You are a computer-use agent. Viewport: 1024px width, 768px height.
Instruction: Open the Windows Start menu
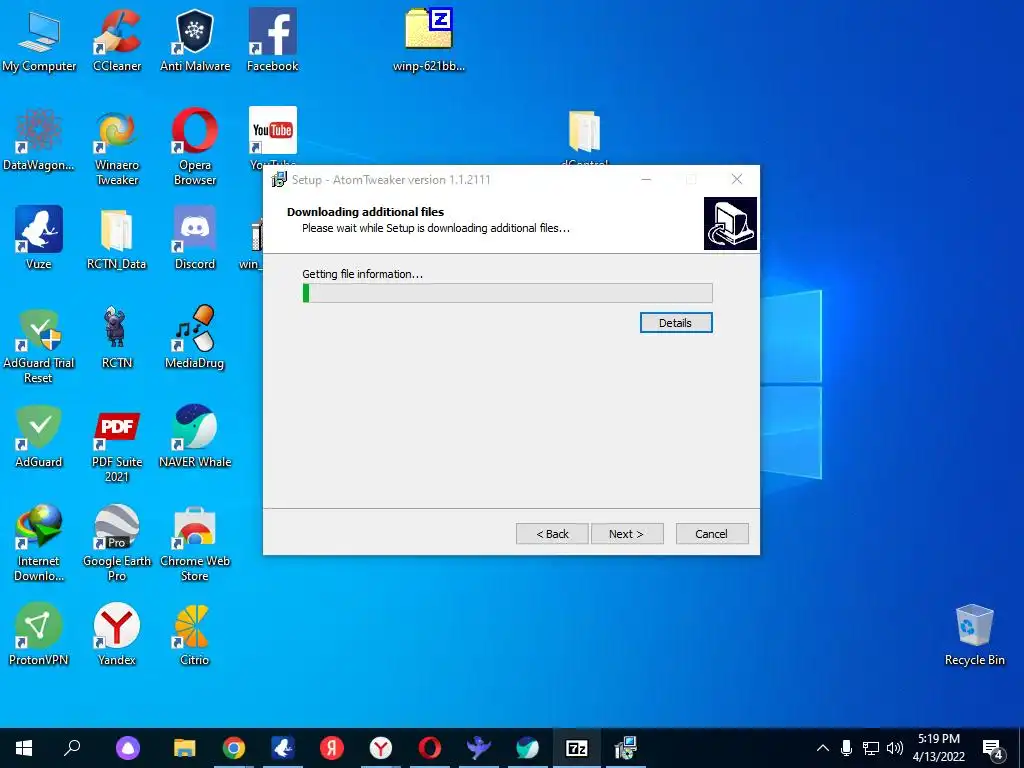click(x=24, y=748)
